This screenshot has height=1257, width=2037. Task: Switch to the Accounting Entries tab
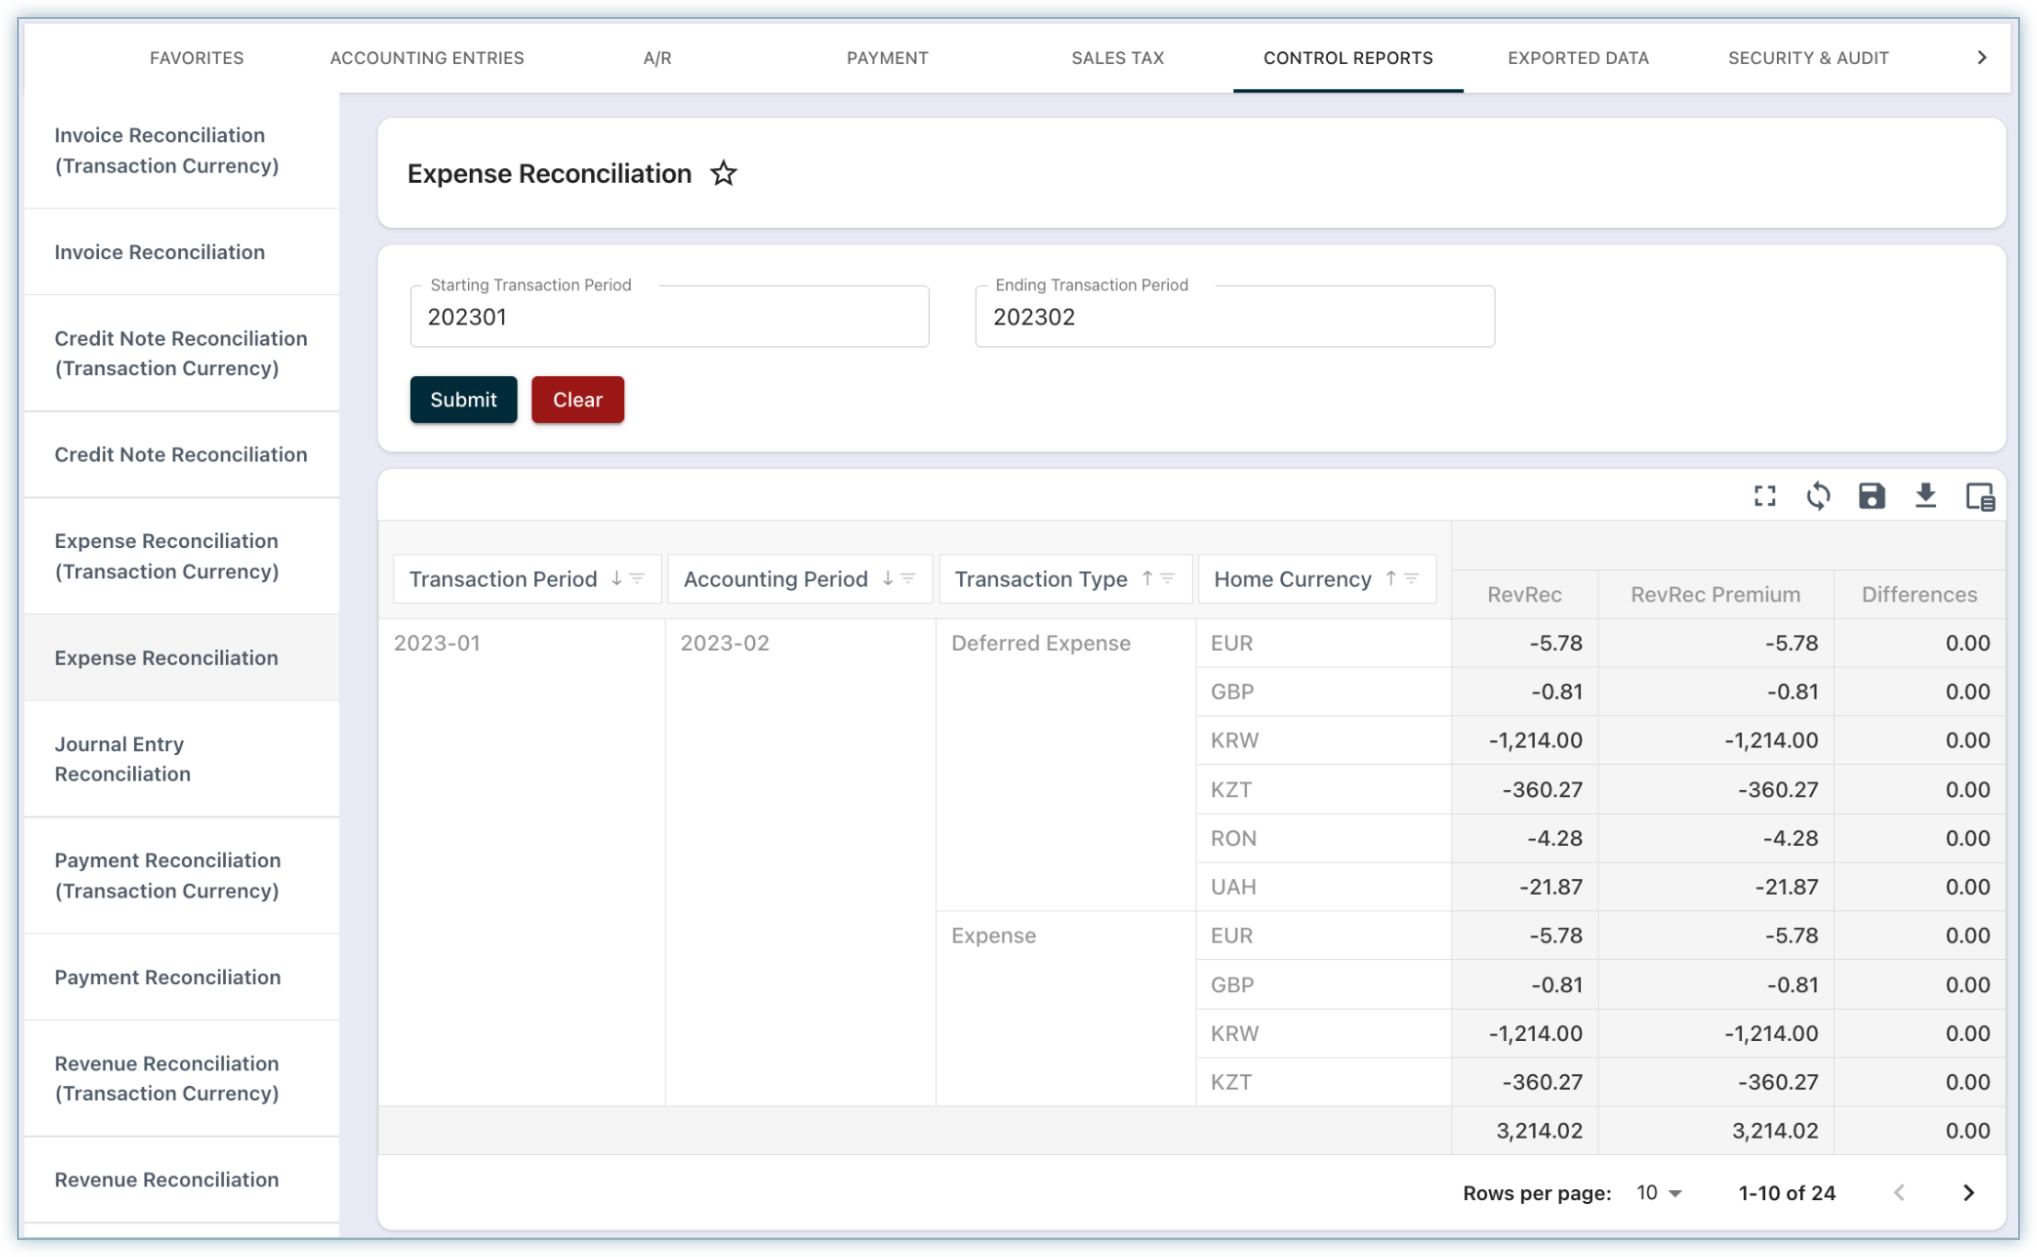427,58
